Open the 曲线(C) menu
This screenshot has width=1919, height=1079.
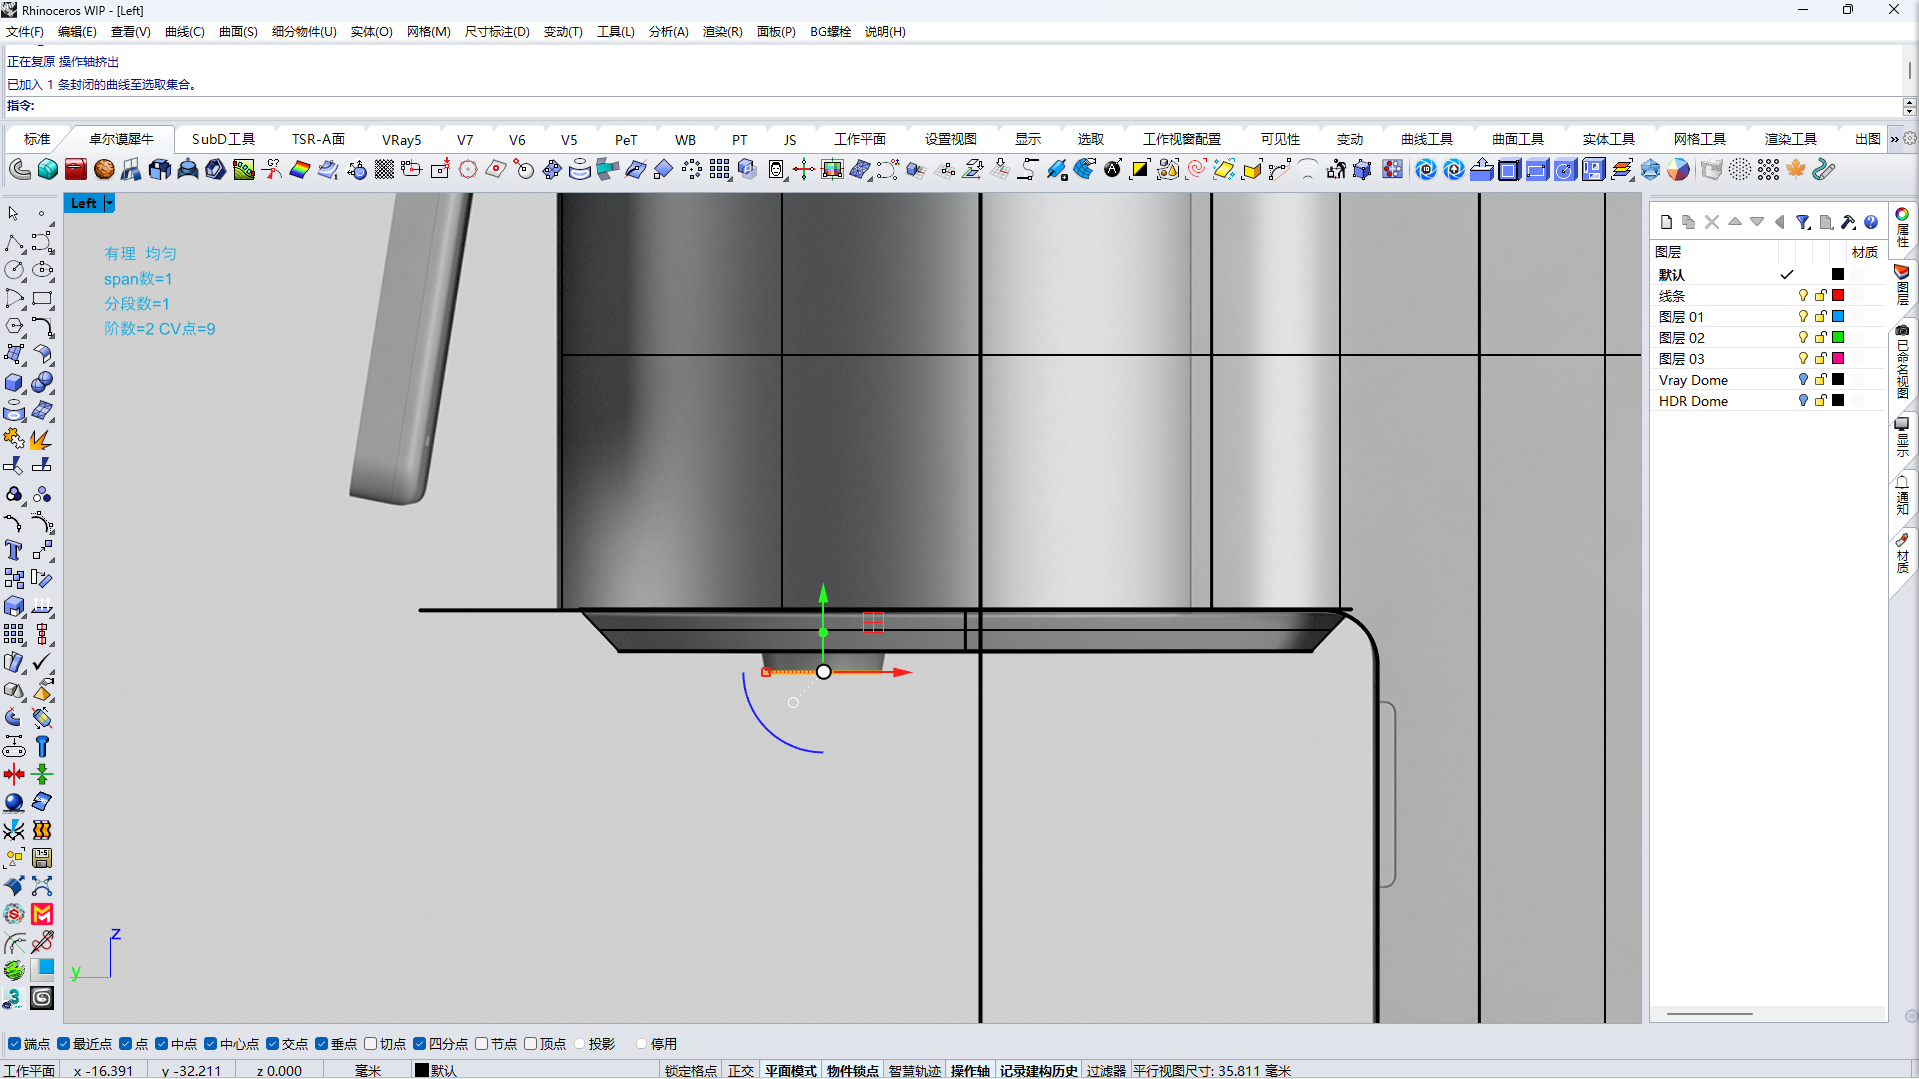pyautogui.click(x=185, y=32)
